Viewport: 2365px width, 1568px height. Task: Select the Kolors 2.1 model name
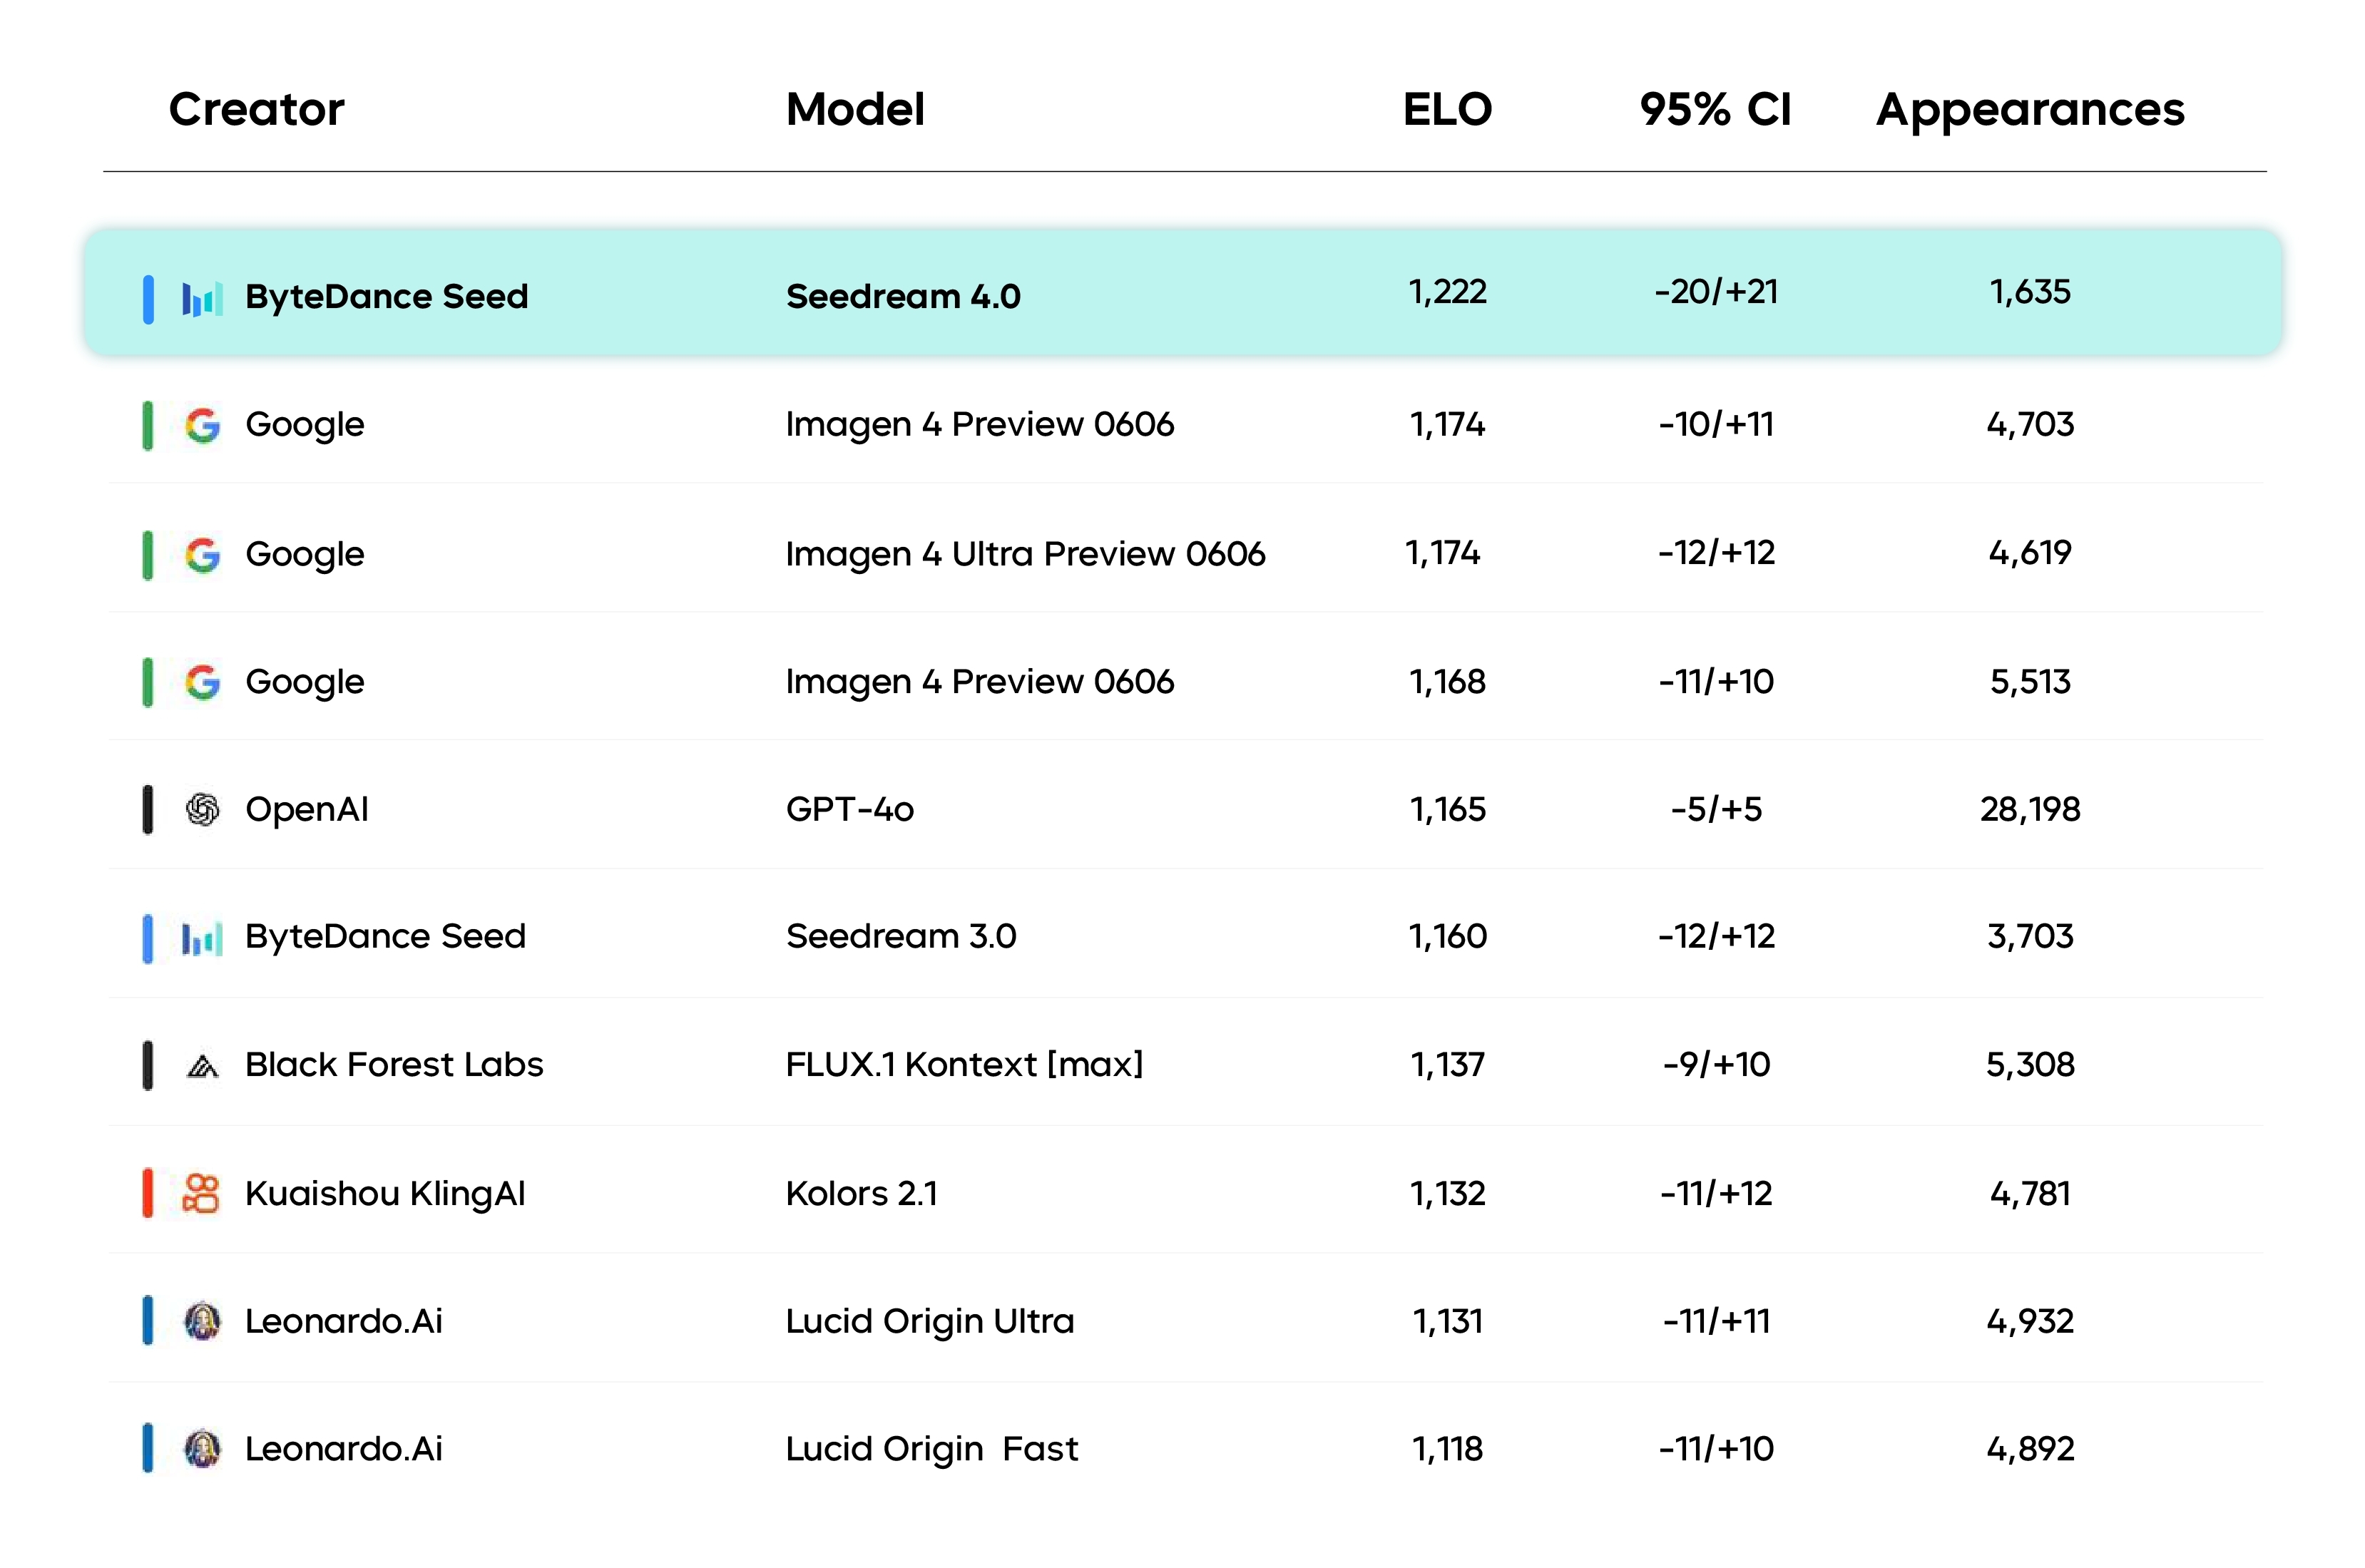[861, 1193]
